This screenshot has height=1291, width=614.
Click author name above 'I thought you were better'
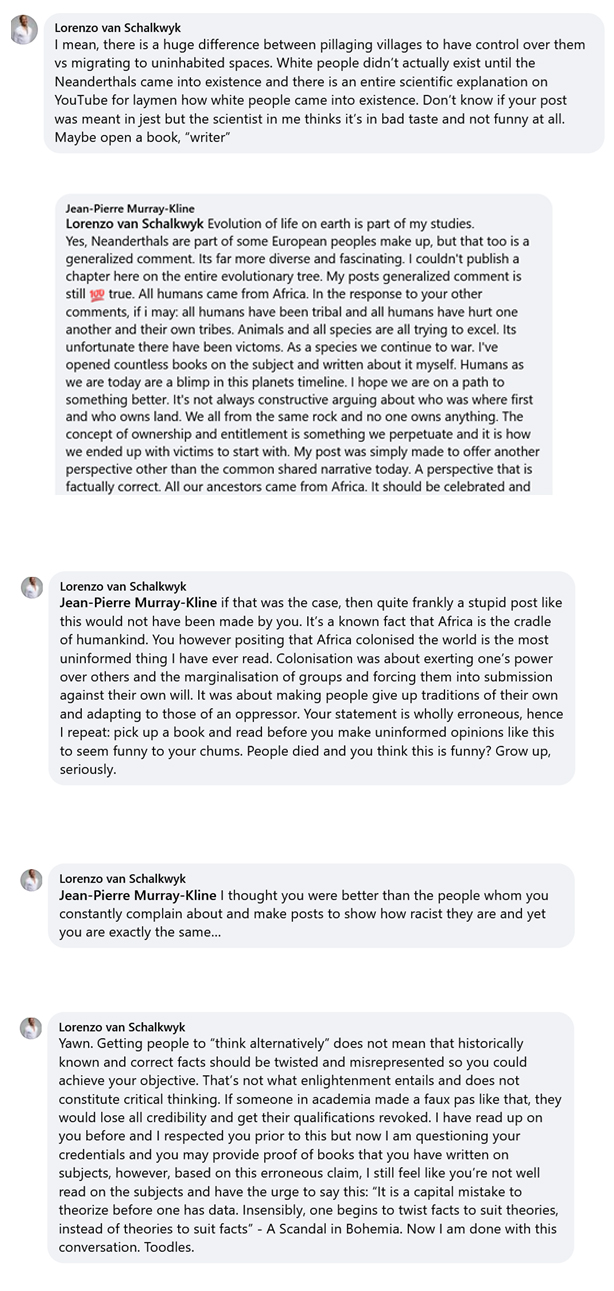122,878
